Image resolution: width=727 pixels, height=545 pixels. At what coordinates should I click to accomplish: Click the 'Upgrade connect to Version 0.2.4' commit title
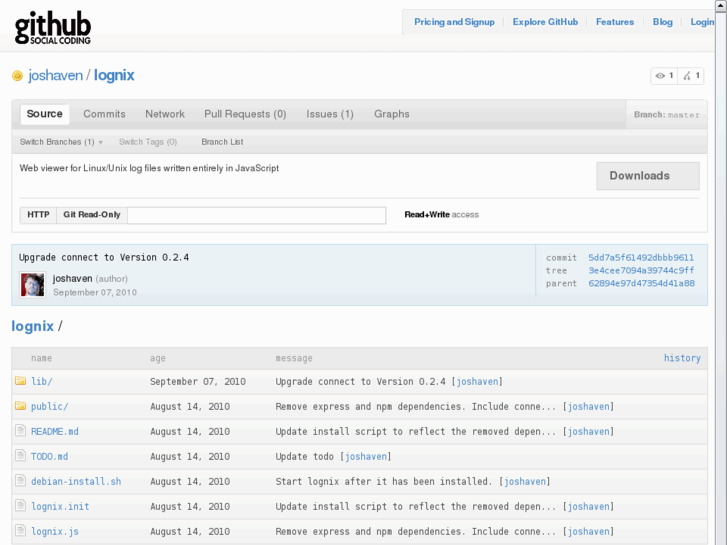pyautogui.click(x=104, y=257)
